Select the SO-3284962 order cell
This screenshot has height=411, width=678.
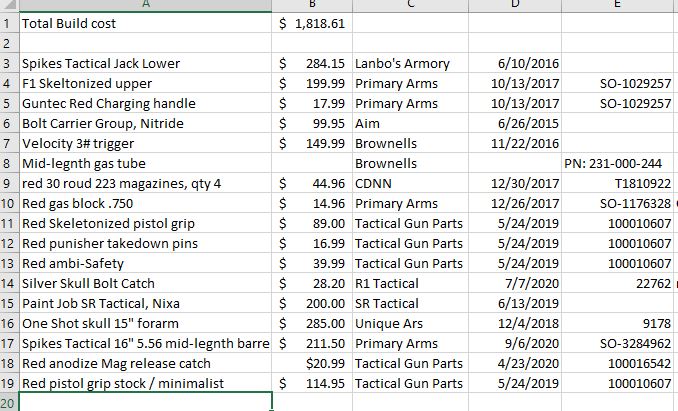coord(619,344)
